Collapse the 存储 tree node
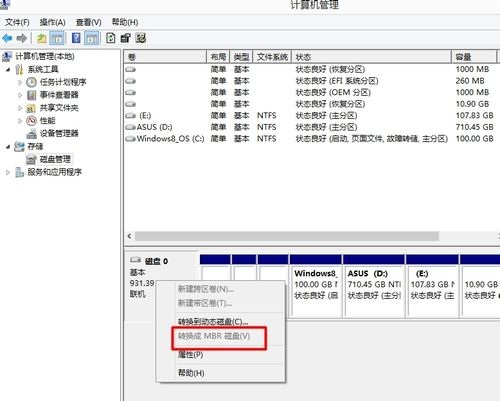 point(8,147)
